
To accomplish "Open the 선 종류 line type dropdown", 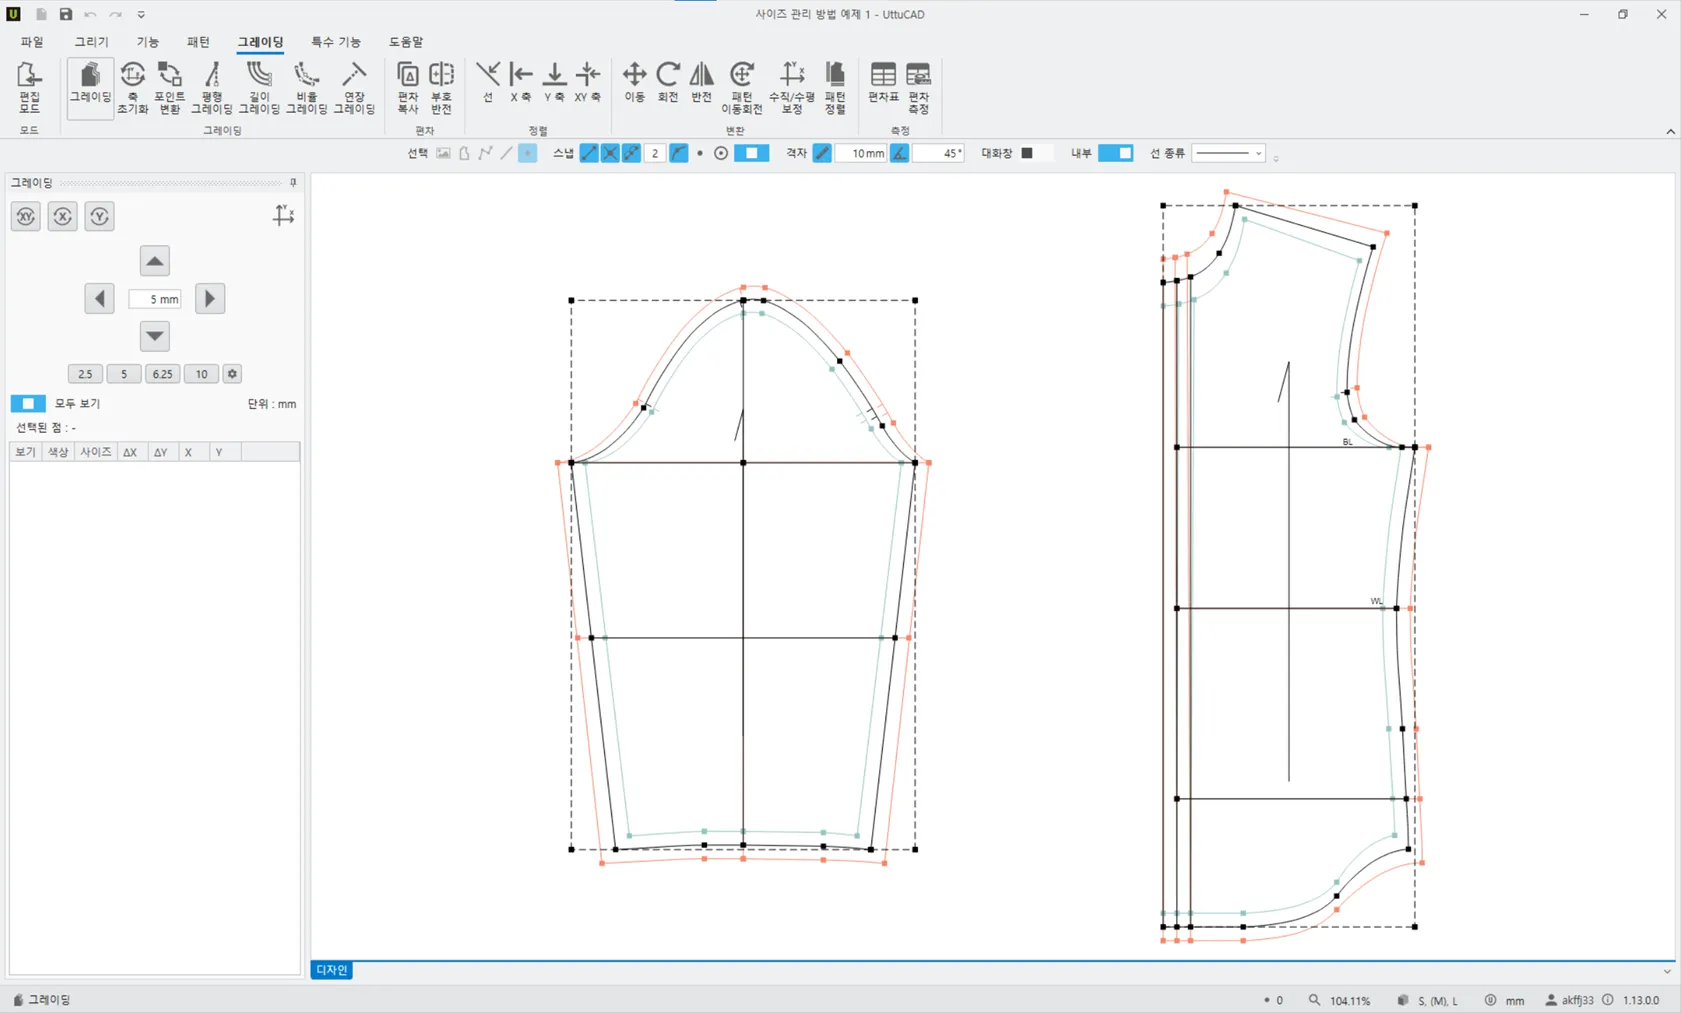I will tap(1229, 153).
